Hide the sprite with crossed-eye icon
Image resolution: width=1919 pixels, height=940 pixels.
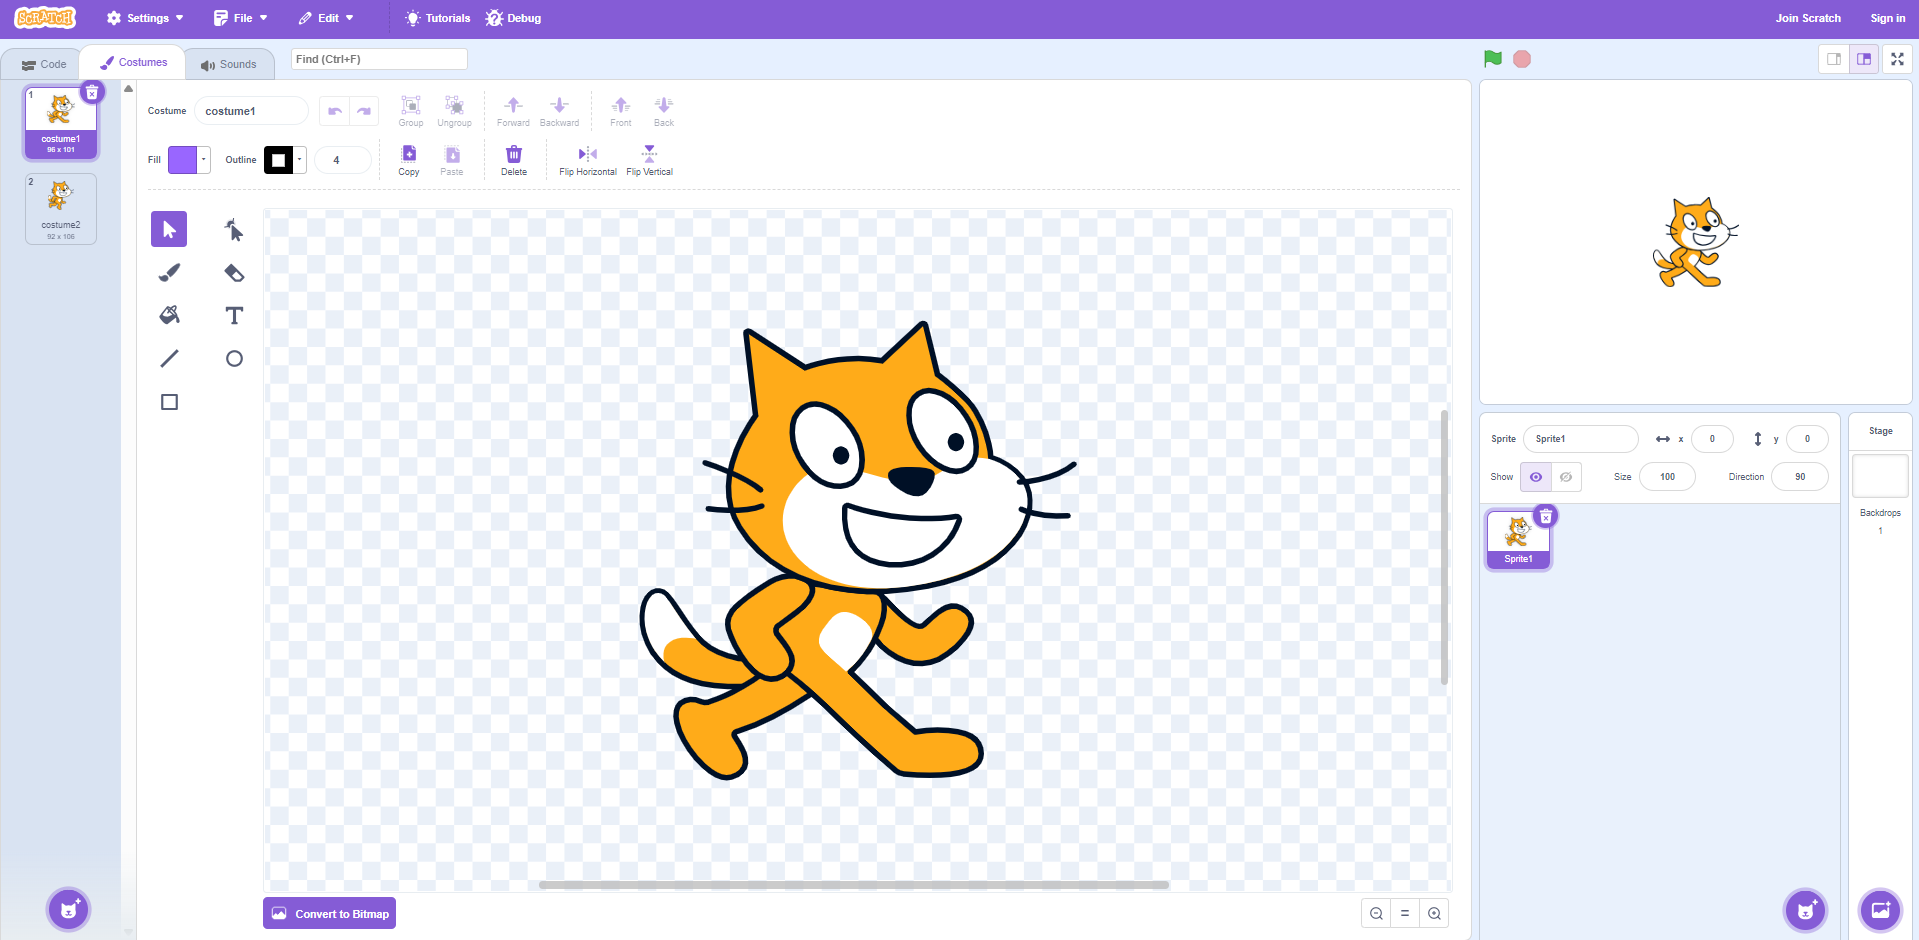(1566, 477)
